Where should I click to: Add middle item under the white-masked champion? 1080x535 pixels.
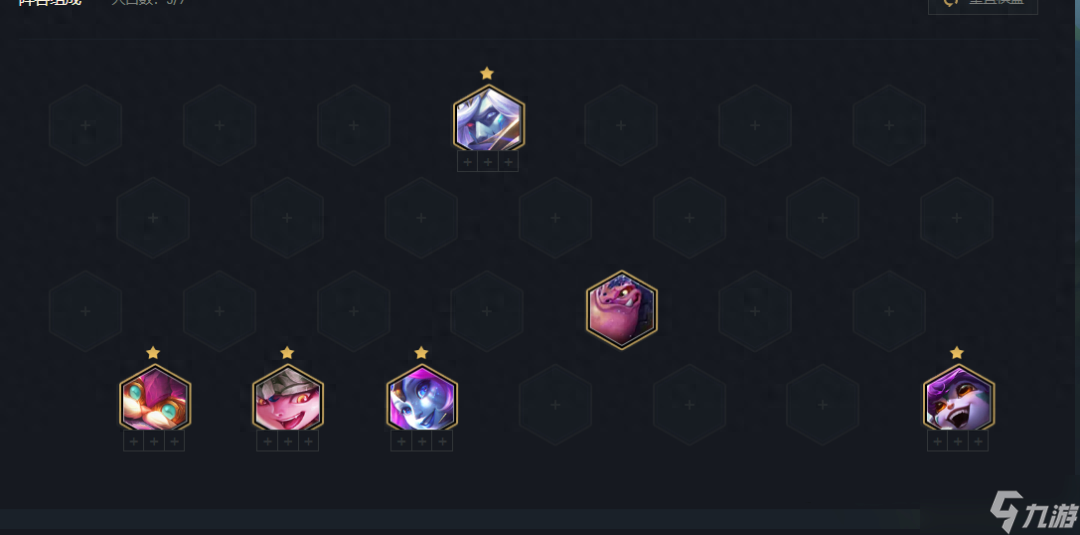(488, 162)
